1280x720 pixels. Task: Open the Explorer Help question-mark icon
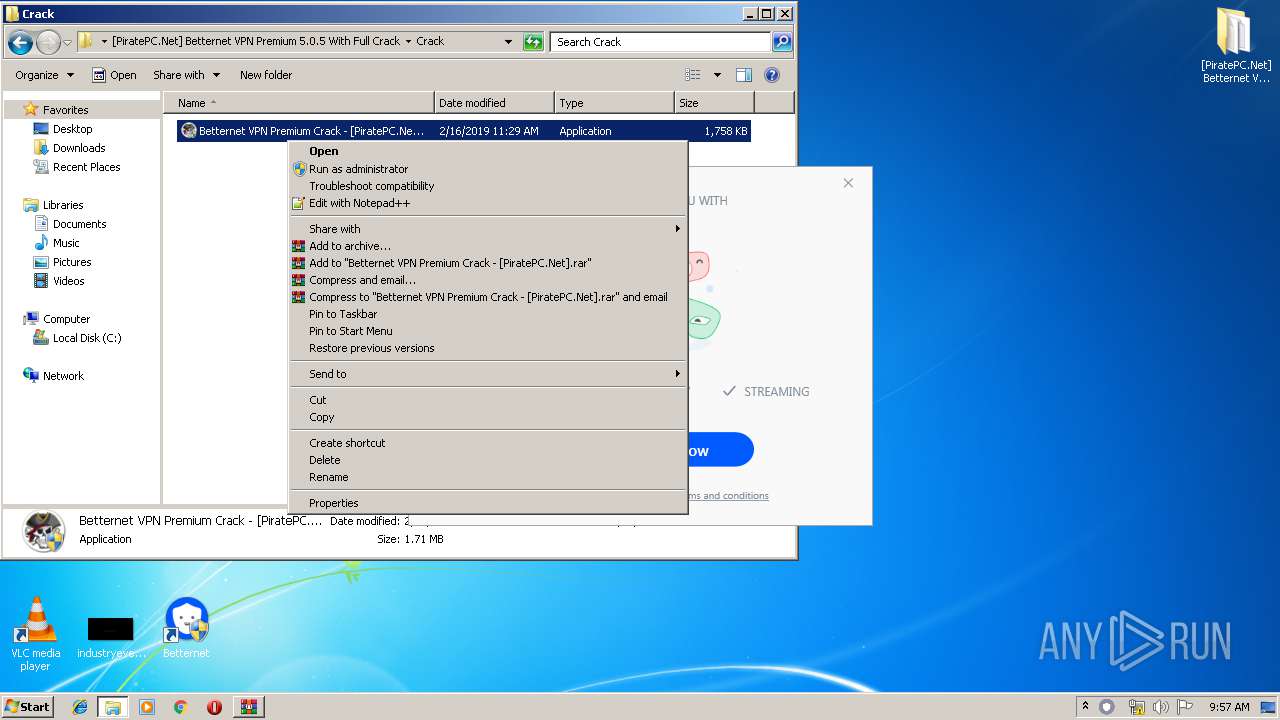click(771, 75)
